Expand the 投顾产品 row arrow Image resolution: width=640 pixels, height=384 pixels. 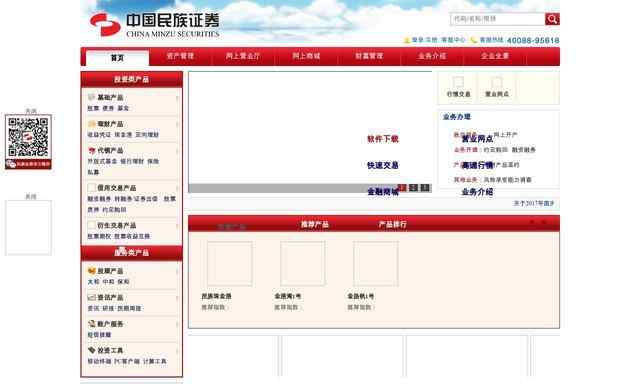tap(177, 271)
